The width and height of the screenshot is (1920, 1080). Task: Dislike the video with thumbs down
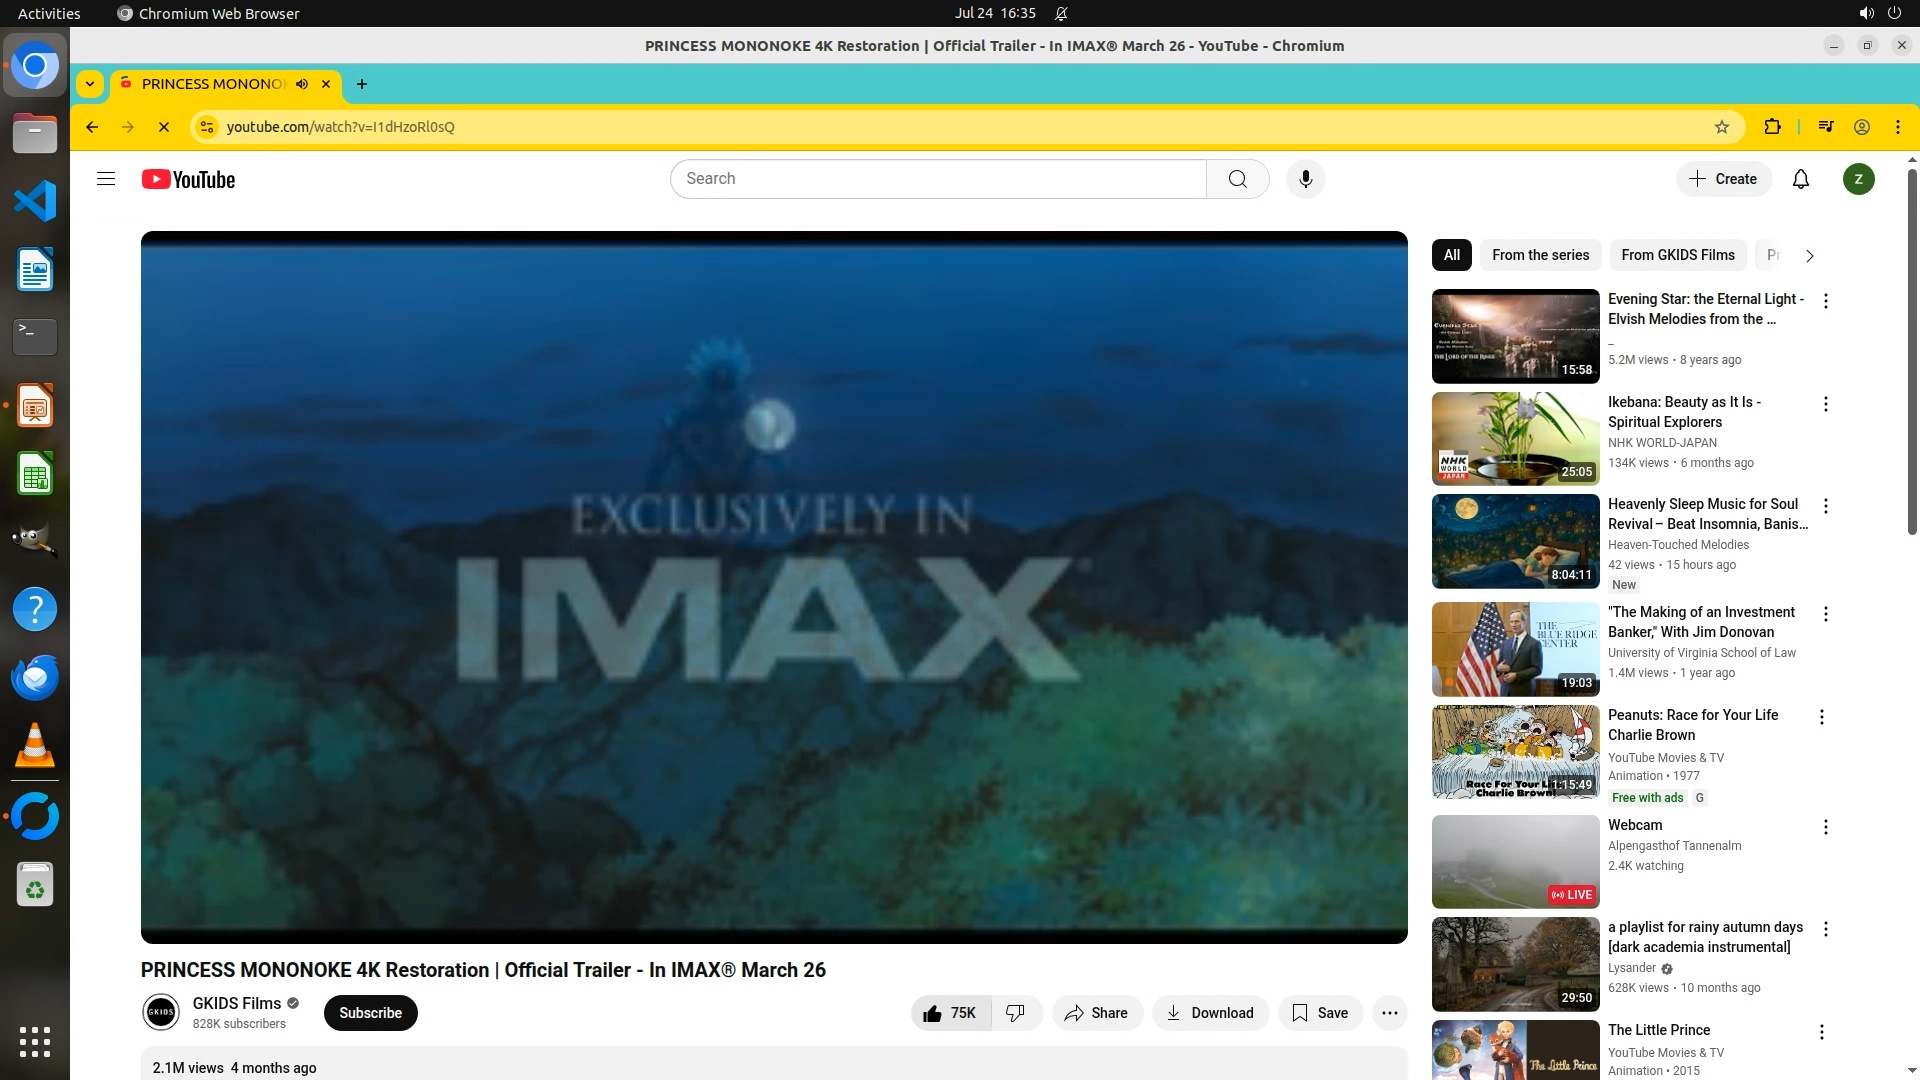point(1016,1013)
